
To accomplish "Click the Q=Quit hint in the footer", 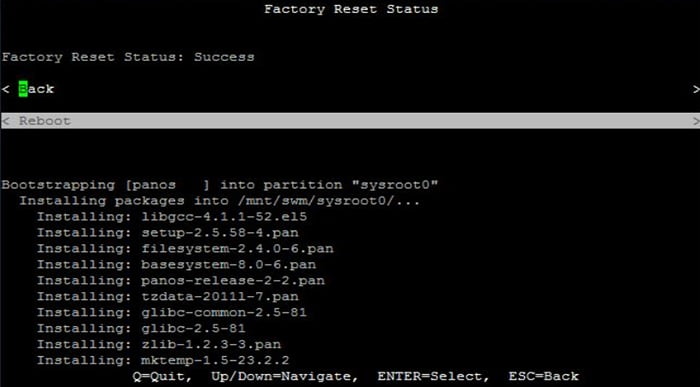I will [x=162, y=376].
